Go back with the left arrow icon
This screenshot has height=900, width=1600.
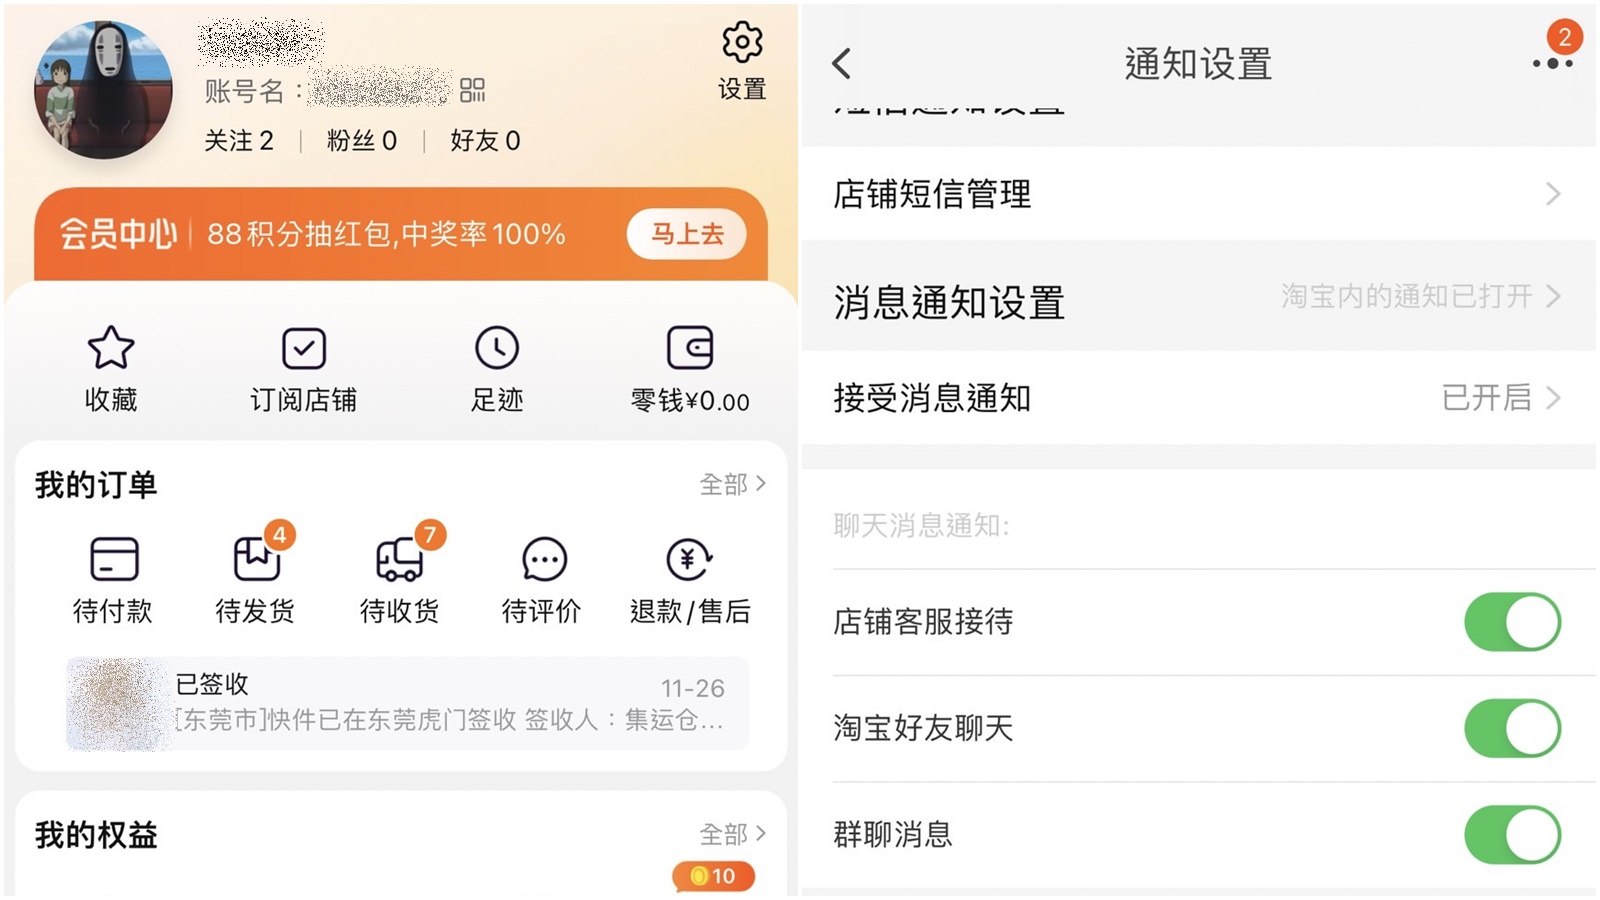[842, 64]
